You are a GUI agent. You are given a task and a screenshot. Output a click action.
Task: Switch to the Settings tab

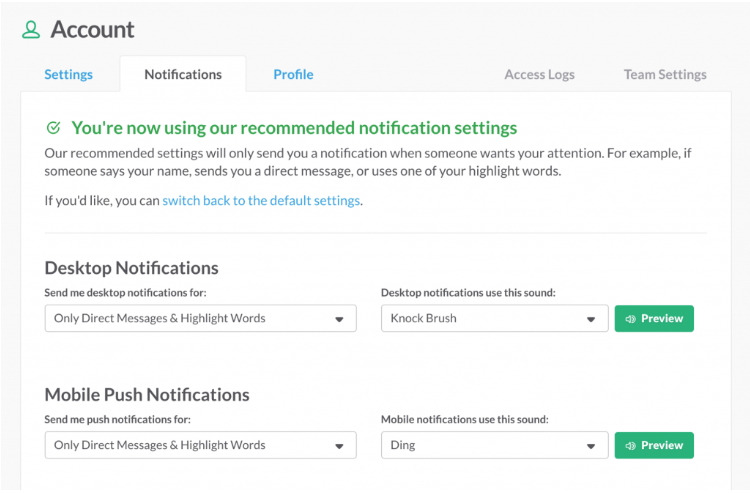pos(68,74)
